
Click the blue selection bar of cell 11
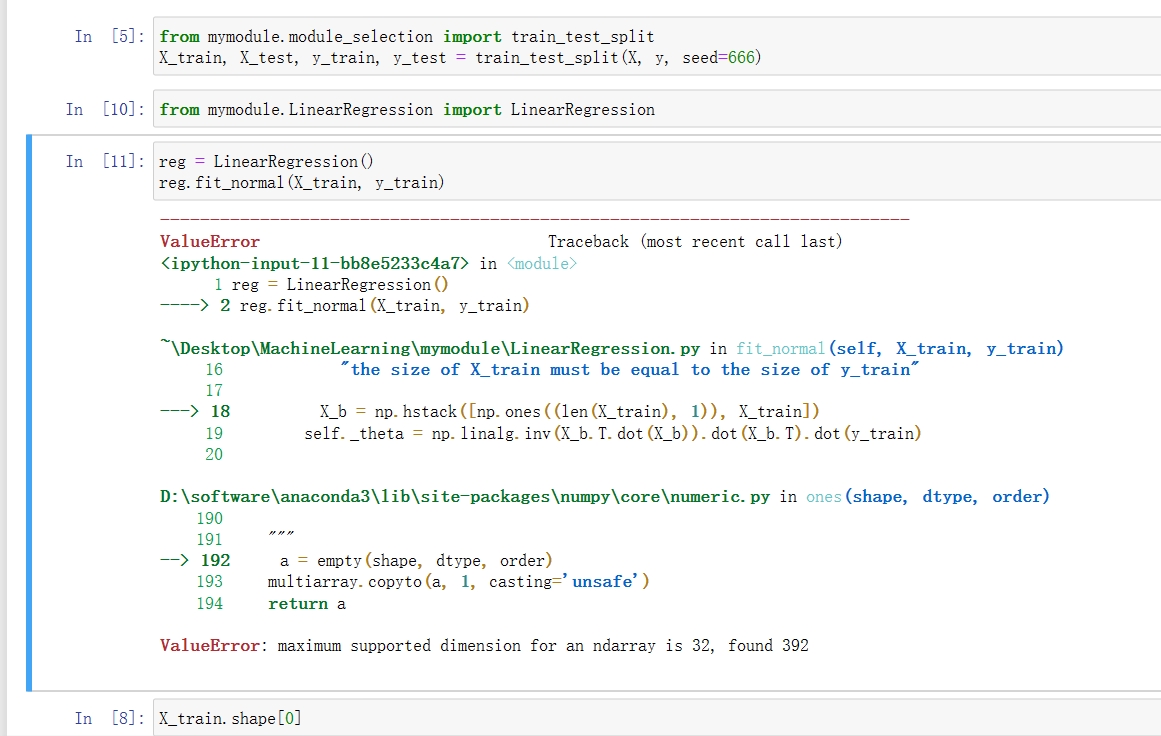pyautogui.click(x=29, y=412)
